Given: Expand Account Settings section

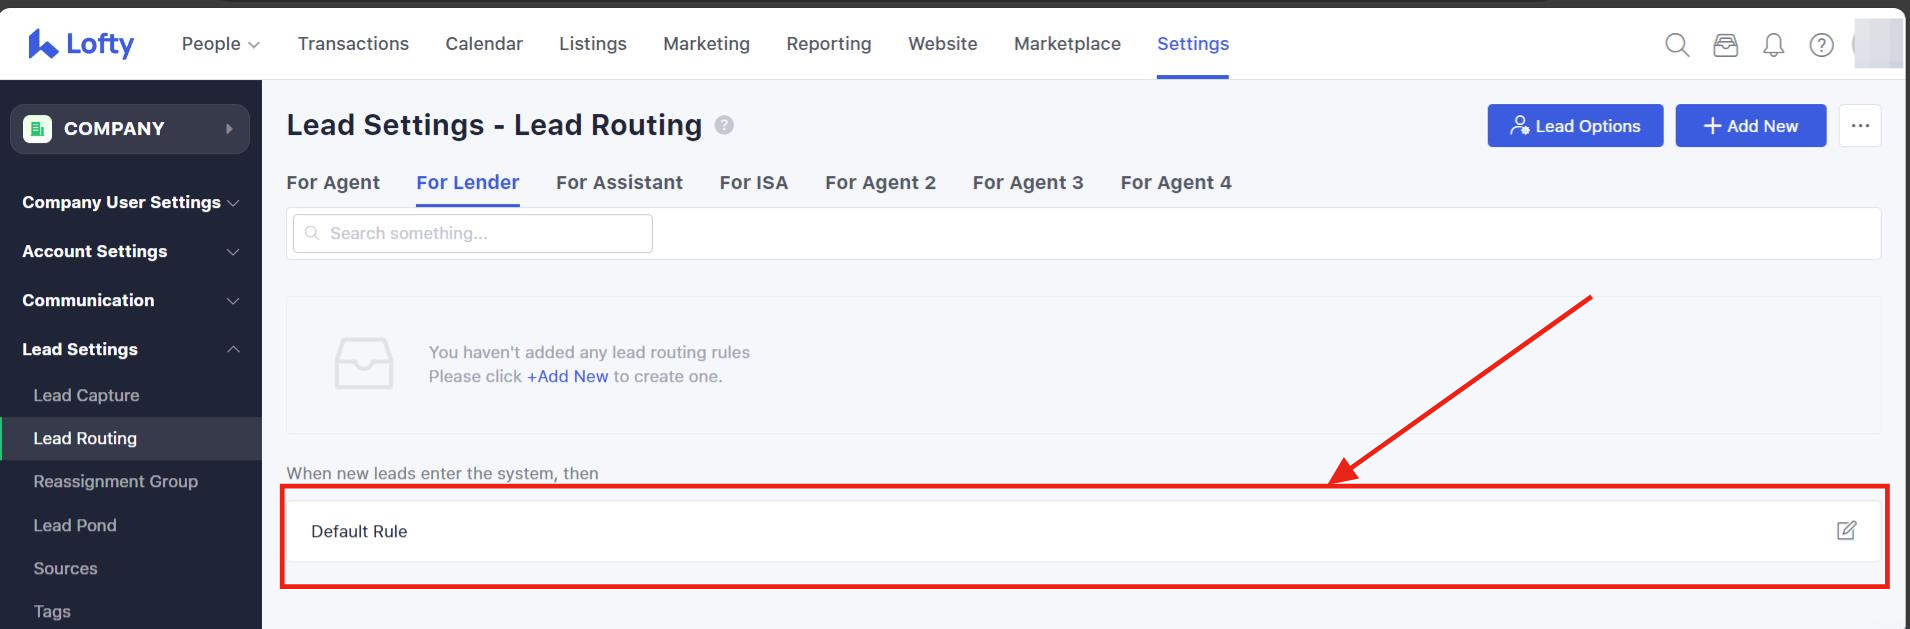Looking at the screenshot, I should (x=130, y=251).
